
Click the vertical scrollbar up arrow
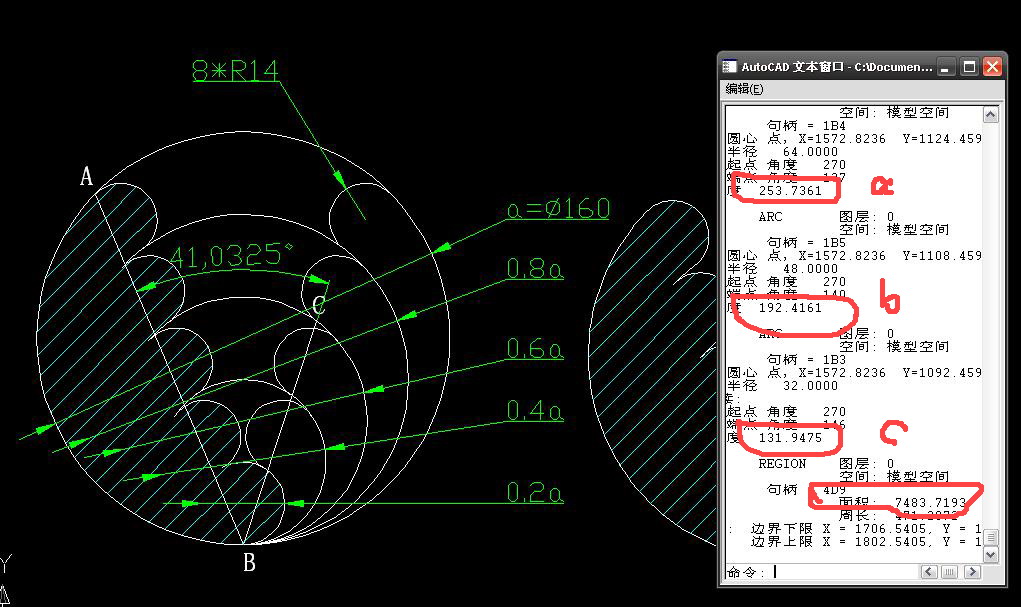990,115
